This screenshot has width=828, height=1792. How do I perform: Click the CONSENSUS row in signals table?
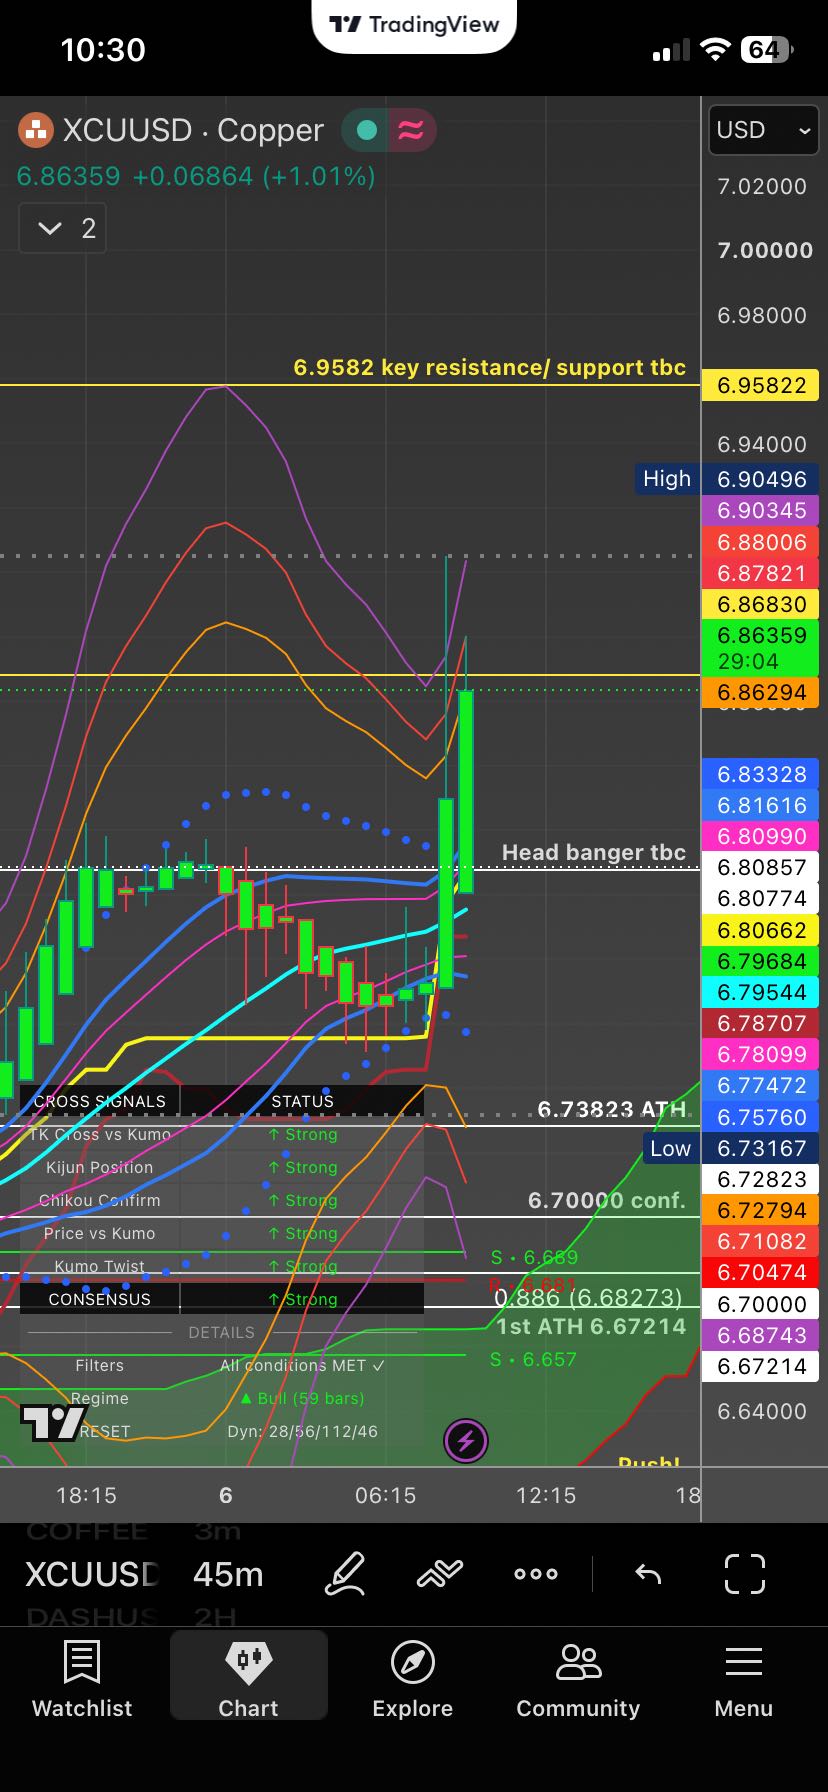point(222,1299)
